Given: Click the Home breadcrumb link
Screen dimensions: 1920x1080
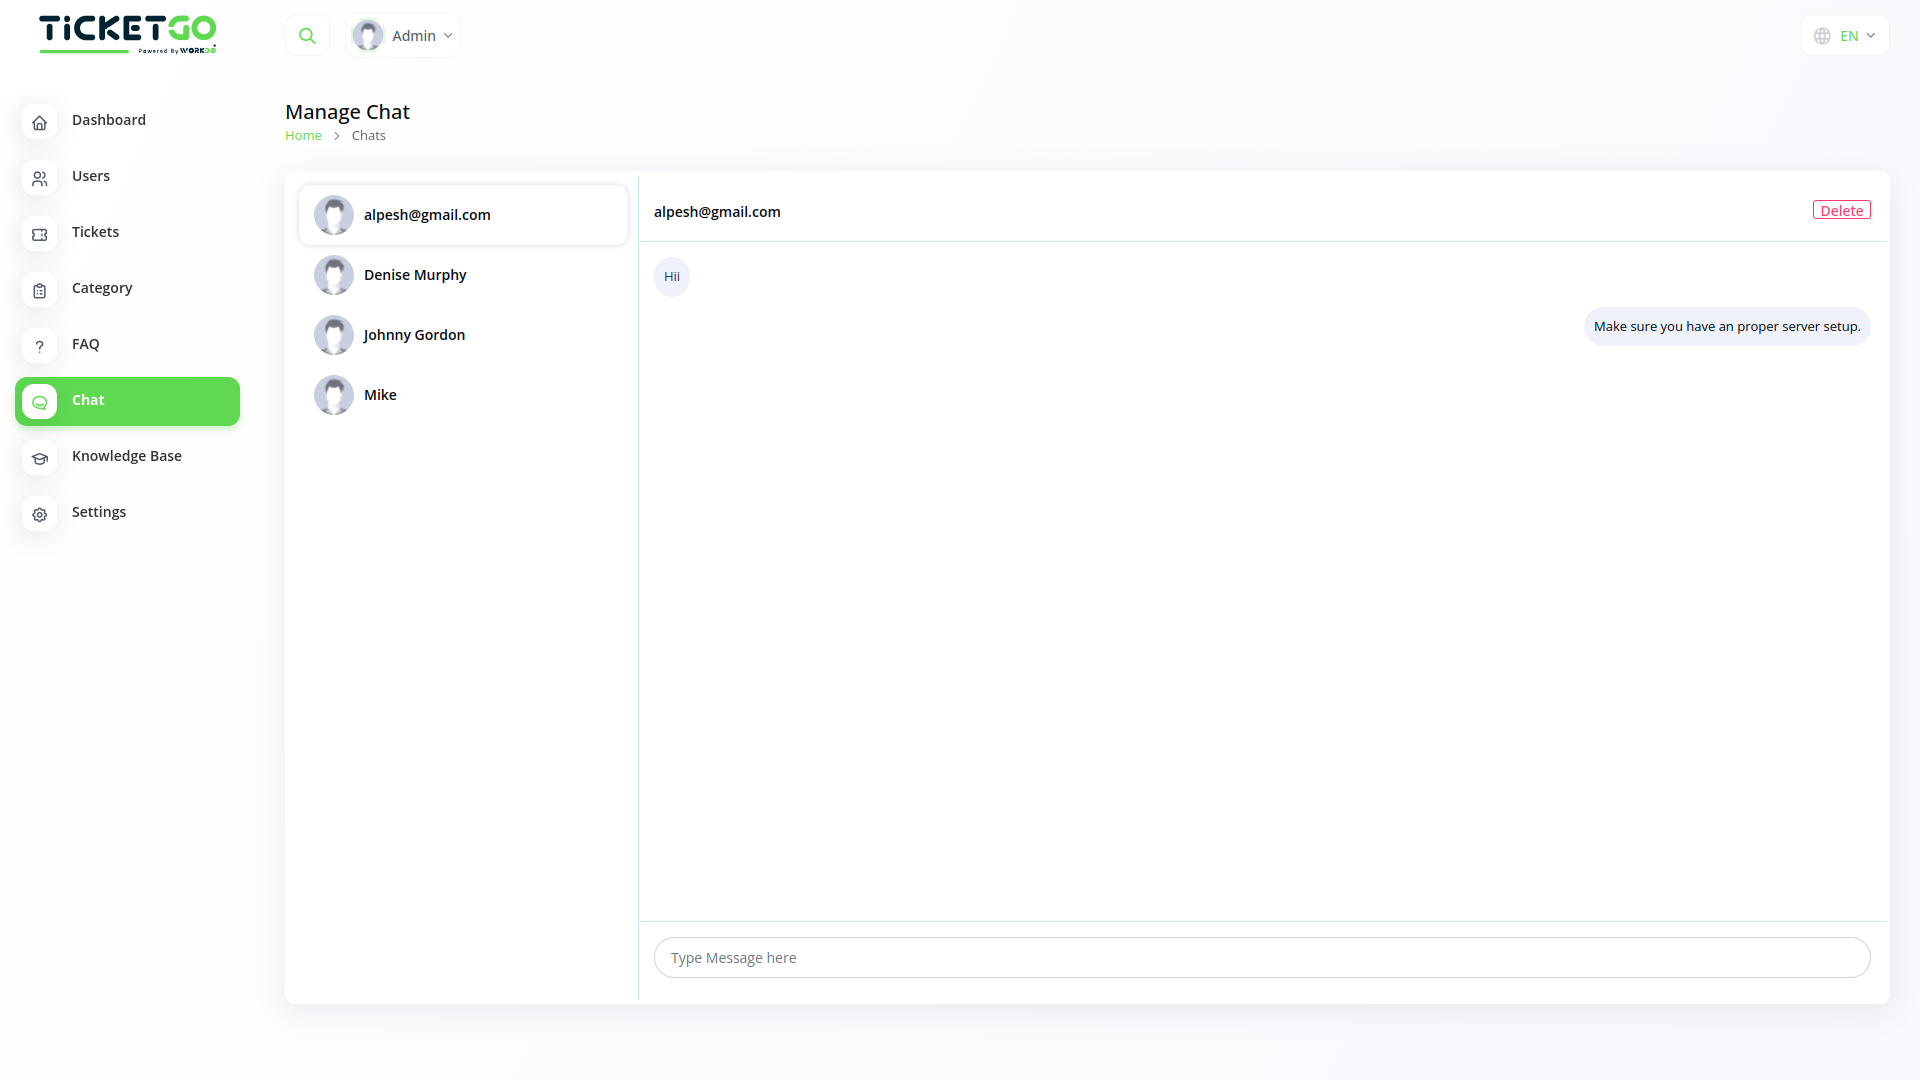Looking at the screenshot, I should (x=303, y=136).
